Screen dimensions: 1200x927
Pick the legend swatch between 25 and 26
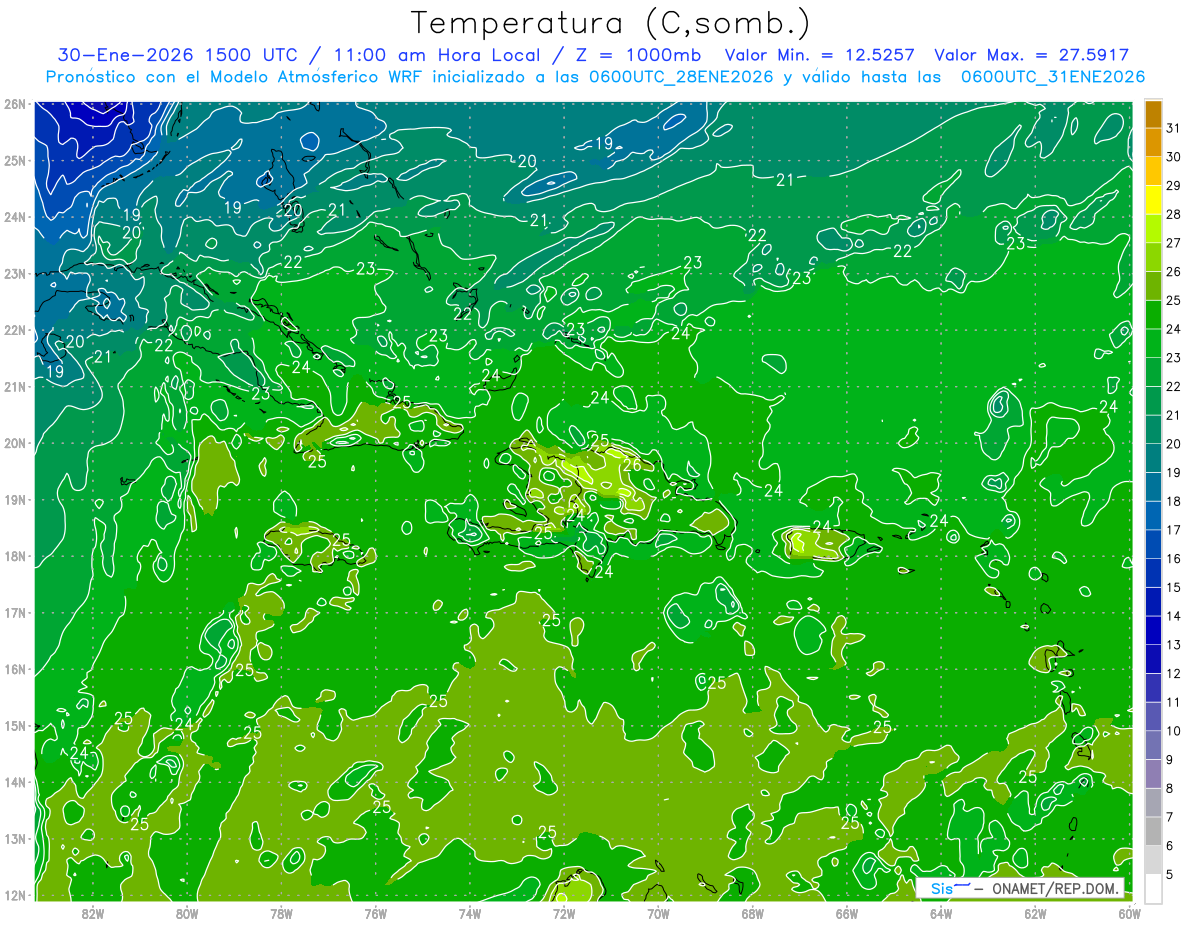[1153, 286]
